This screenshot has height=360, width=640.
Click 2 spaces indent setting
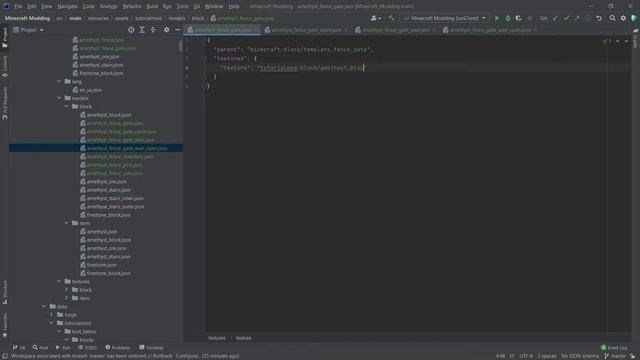tap(547, 356)
